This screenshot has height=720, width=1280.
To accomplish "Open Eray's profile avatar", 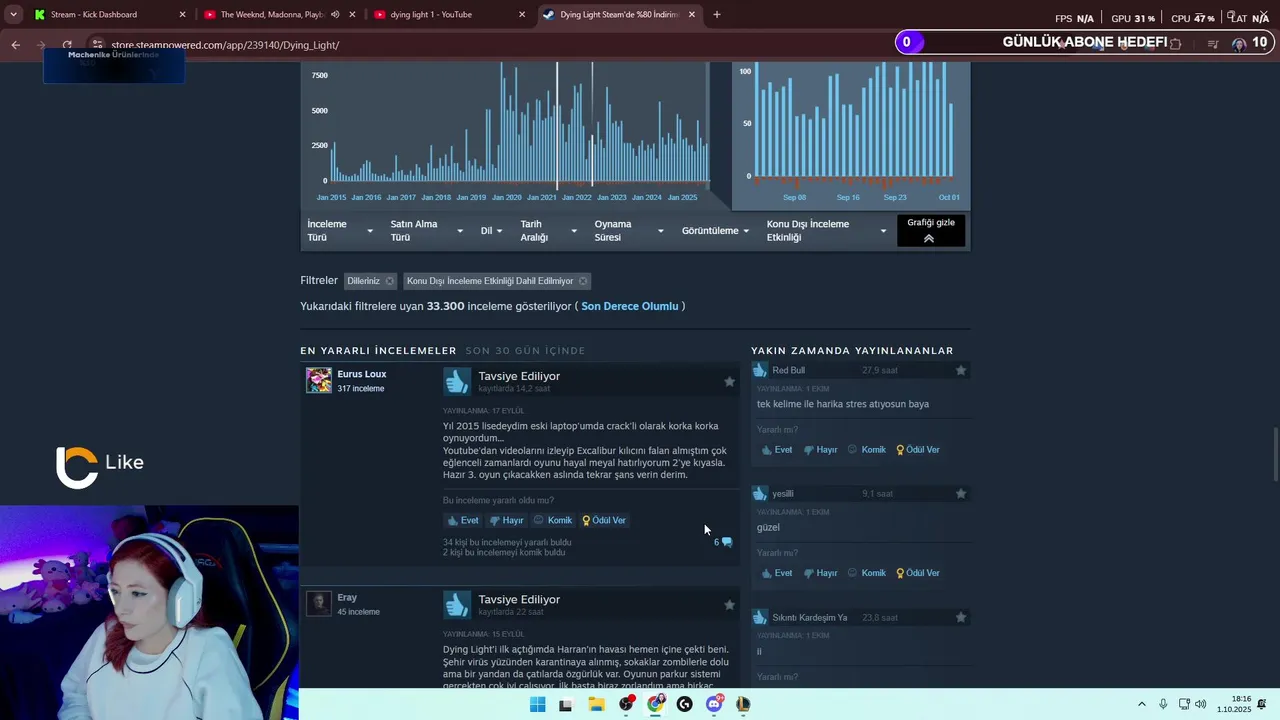I will tap(318, 603).
